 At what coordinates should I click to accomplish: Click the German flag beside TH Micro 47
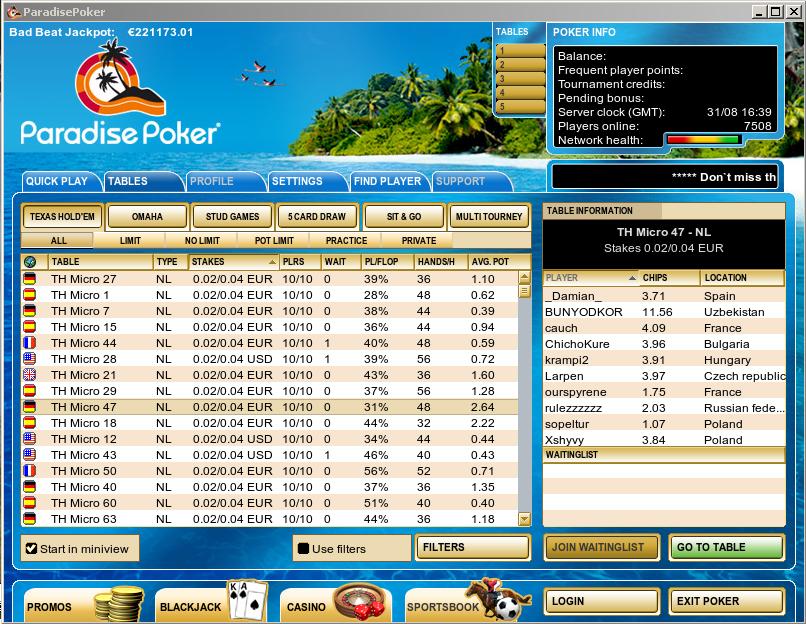30,407
